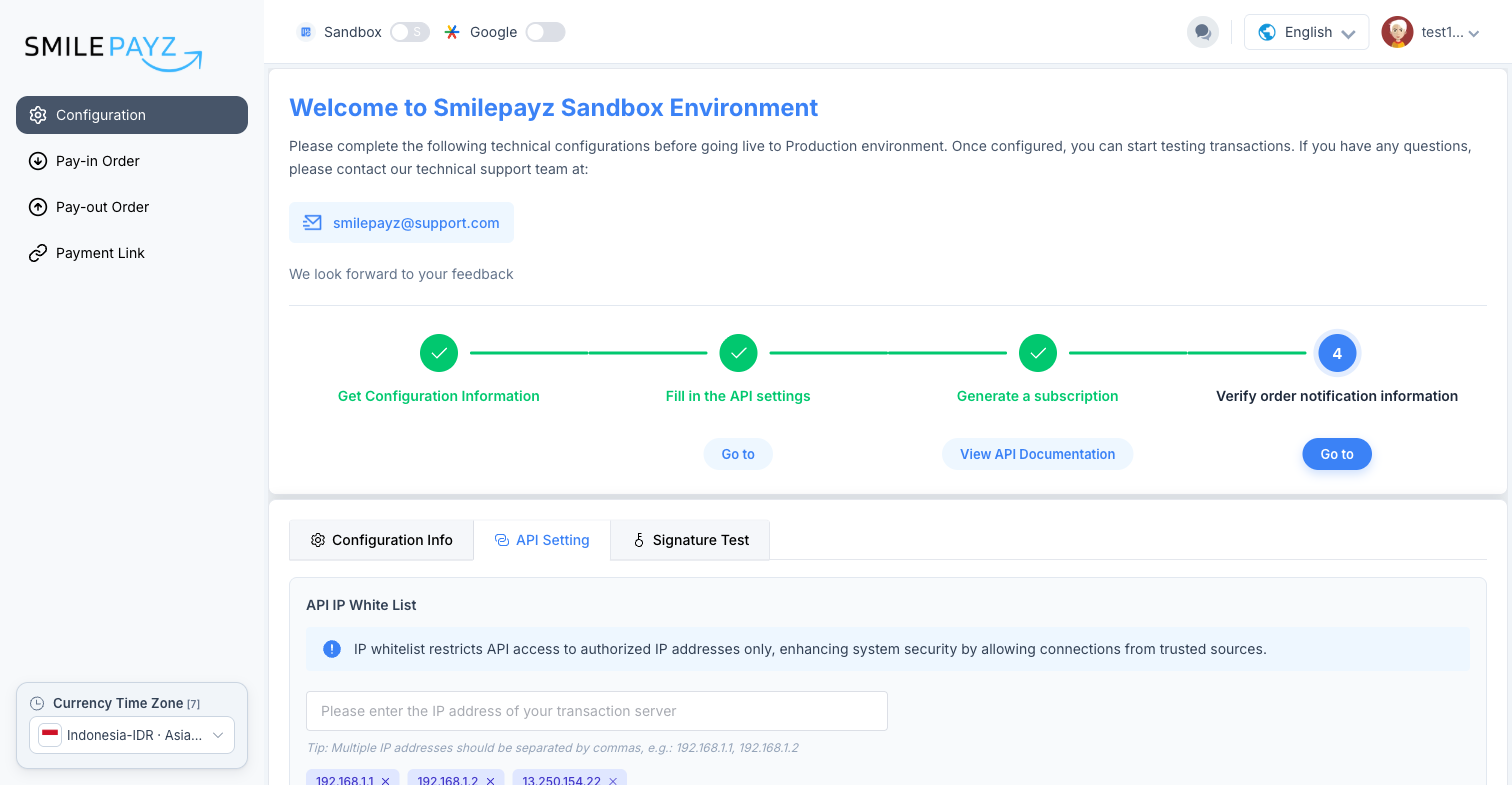Click the API IP White List heading
Screen dimensions: 1512x785
tap(362, 605)
